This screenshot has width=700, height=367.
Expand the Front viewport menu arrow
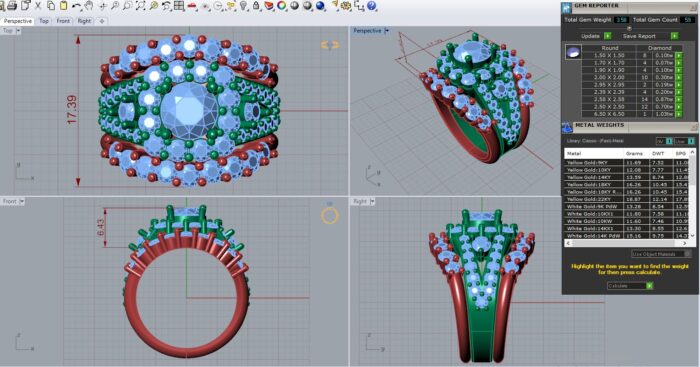click(22, 201)
